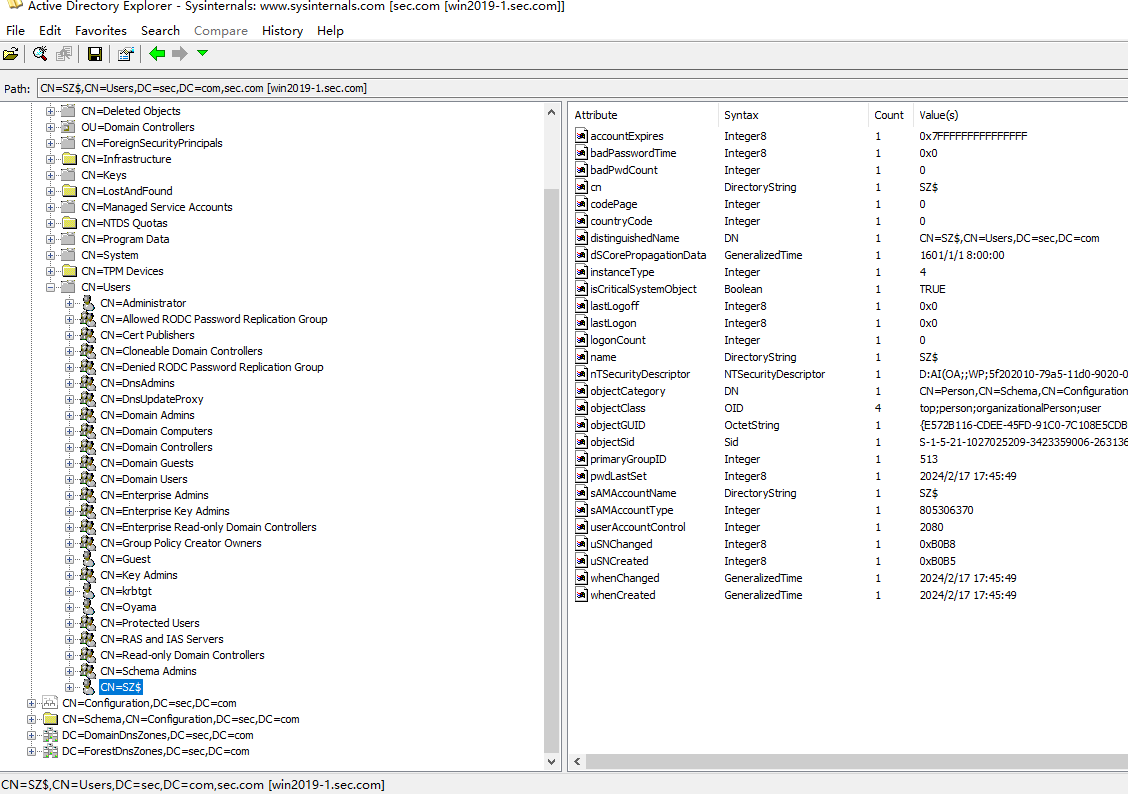
Task: Expand the CN=System container
Action: (50, 255)
